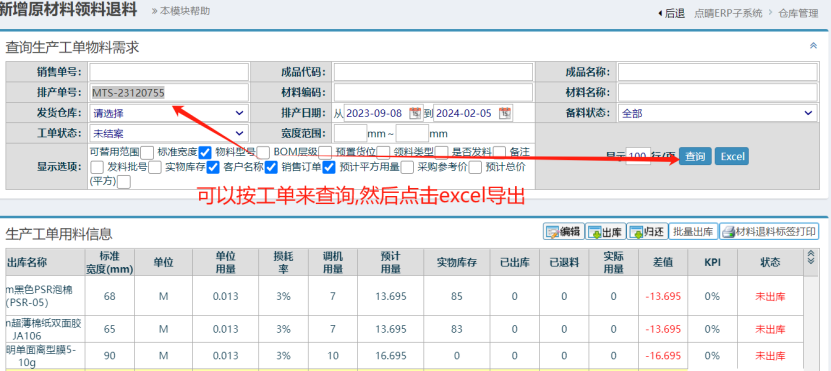Viewport: 831px width, 371px height.
Task: Enable the BOM层级 checkbox
Action: (325, 153)
